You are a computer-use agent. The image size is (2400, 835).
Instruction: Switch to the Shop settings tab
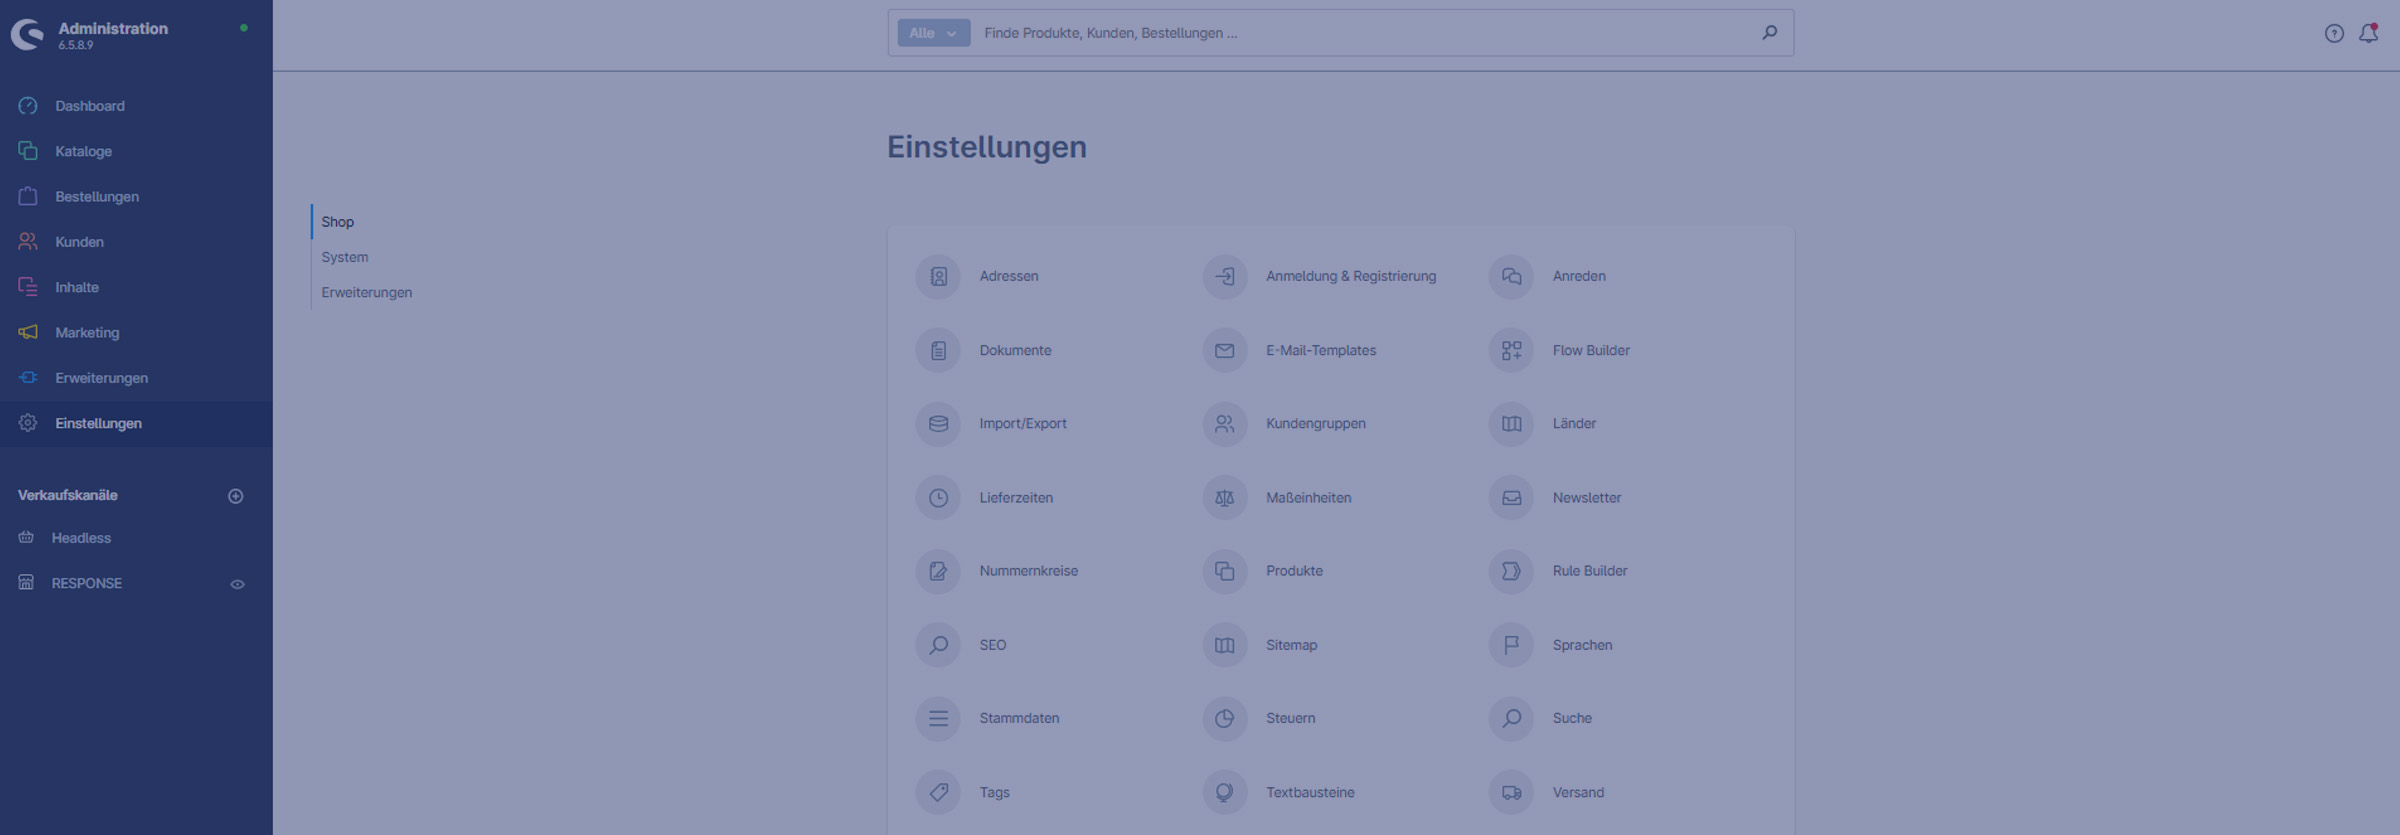337,222
